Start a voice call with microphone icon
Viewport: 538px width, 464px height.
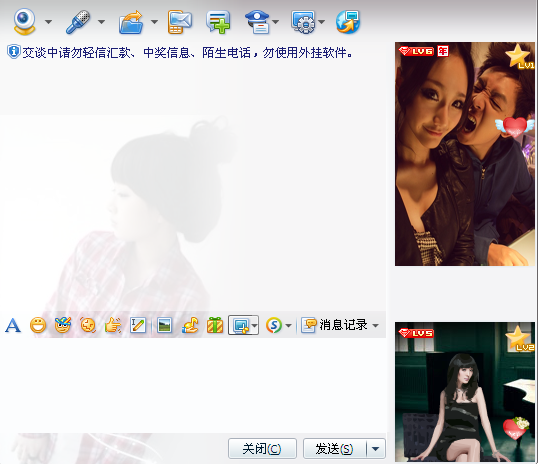[78, 22]
